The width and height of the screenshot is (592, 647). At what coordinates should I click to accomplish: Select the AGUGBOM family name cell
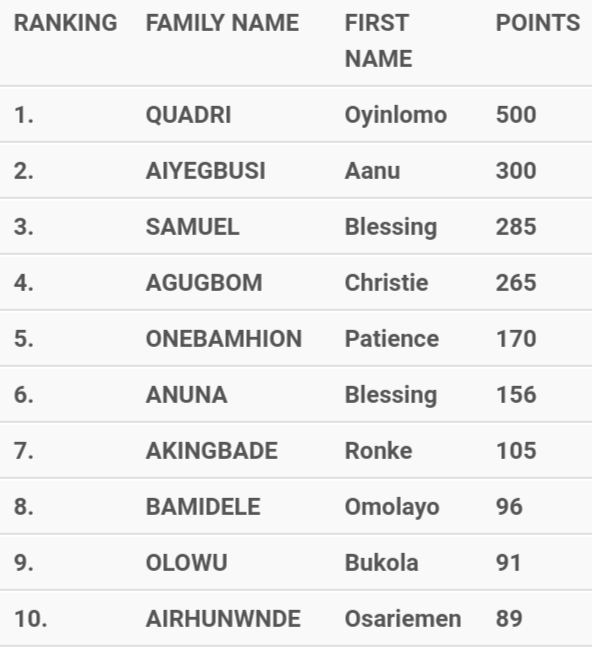click(x=204, y=283)
